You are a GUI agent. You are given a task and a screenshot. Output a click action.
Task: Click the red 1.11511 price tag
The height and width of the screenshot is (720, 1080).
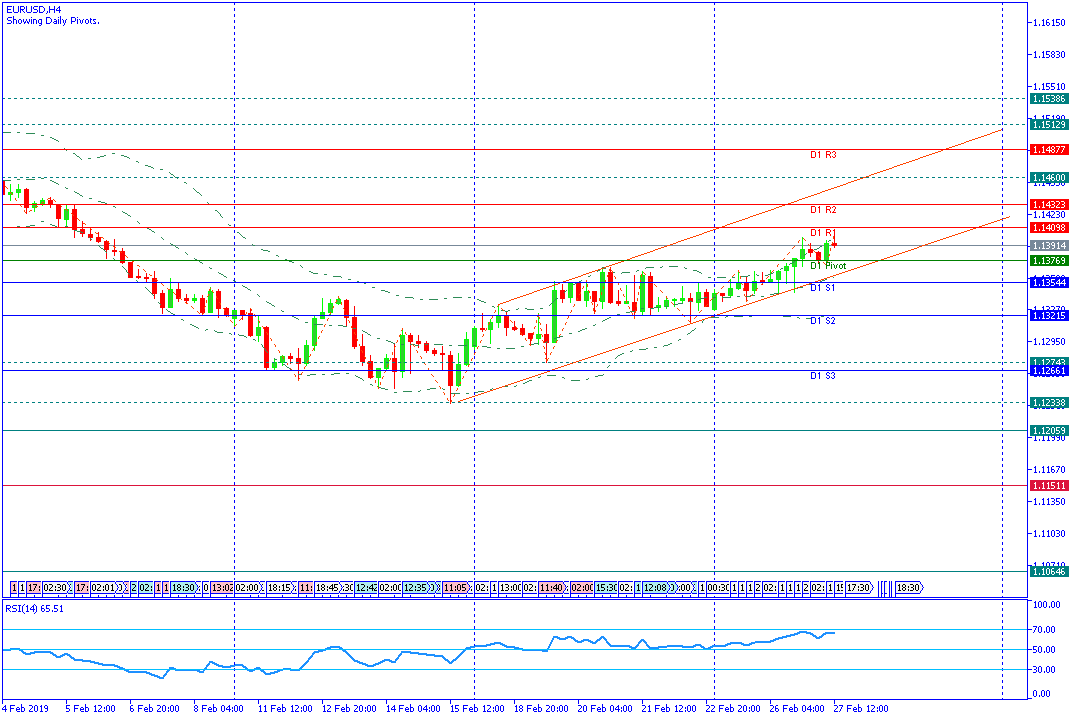coord(1049,486)
